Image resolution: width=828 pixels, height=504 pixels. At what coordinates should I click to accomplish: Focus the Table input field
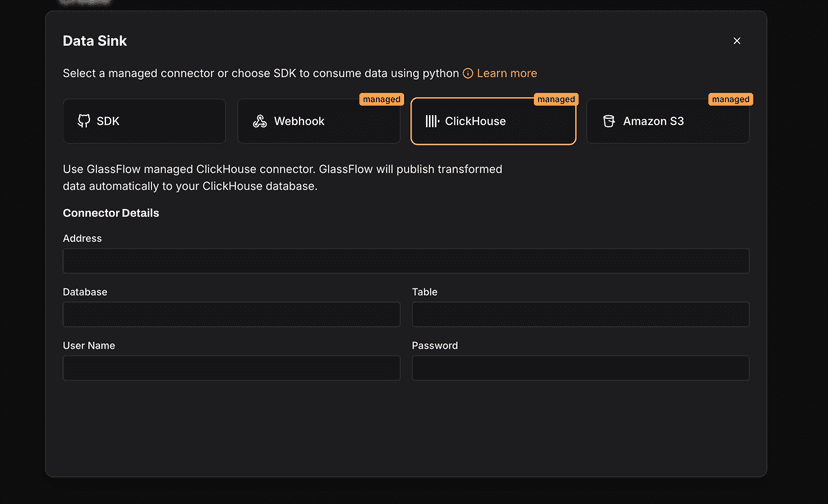pos(580,314)
